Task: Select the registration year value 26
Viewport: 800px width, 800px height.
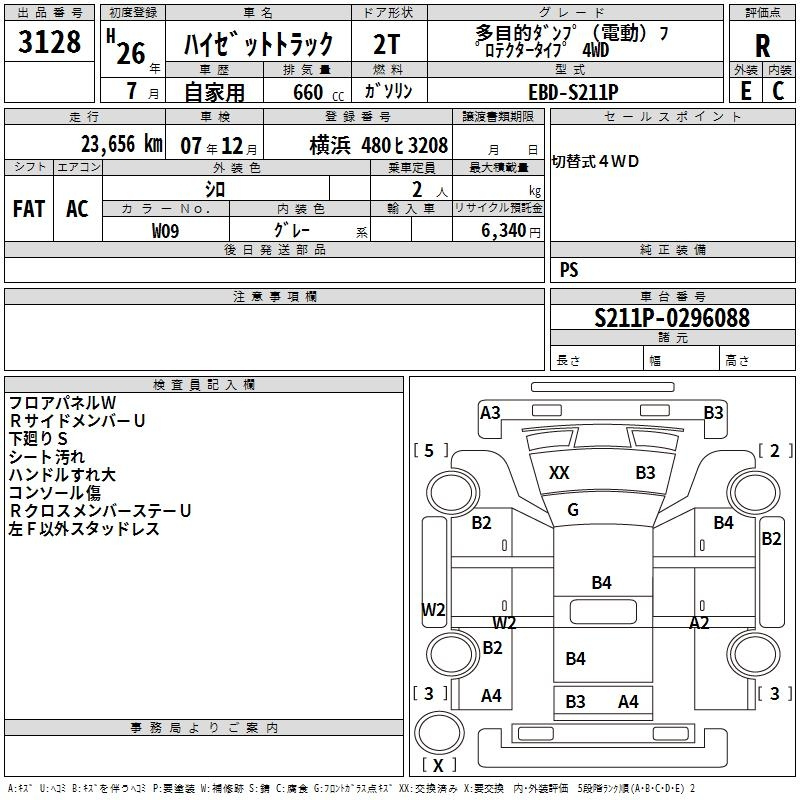Action: point(131,53)
